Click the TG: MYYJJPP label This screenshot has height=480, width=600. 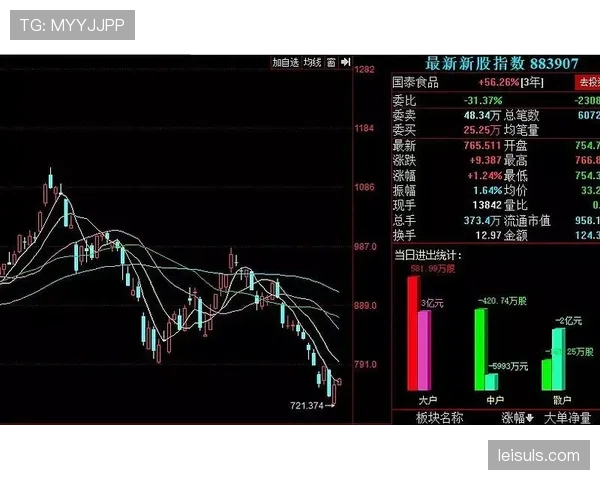click(x=72, y=24)
